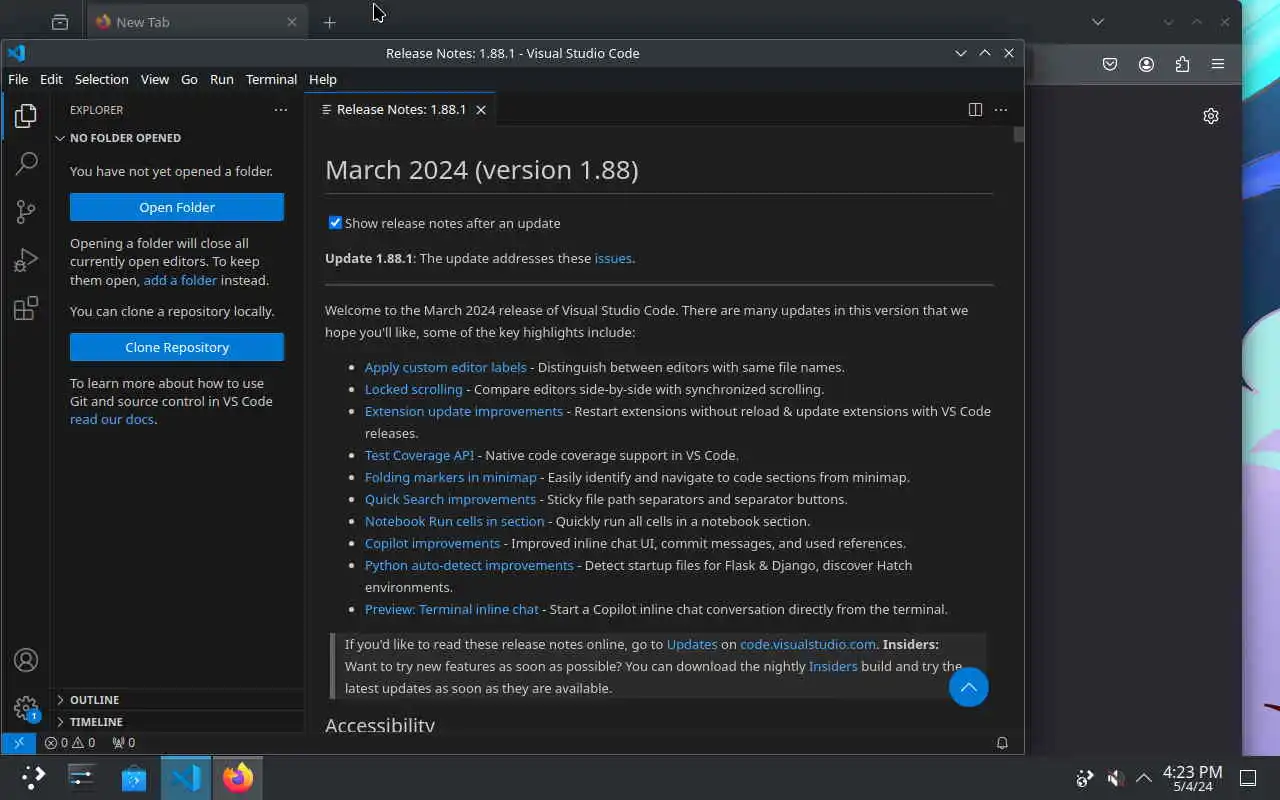Viewport: 1280px width, 800px height.
Task: Expand the system tray arrow
Action: click(1144, 777)
